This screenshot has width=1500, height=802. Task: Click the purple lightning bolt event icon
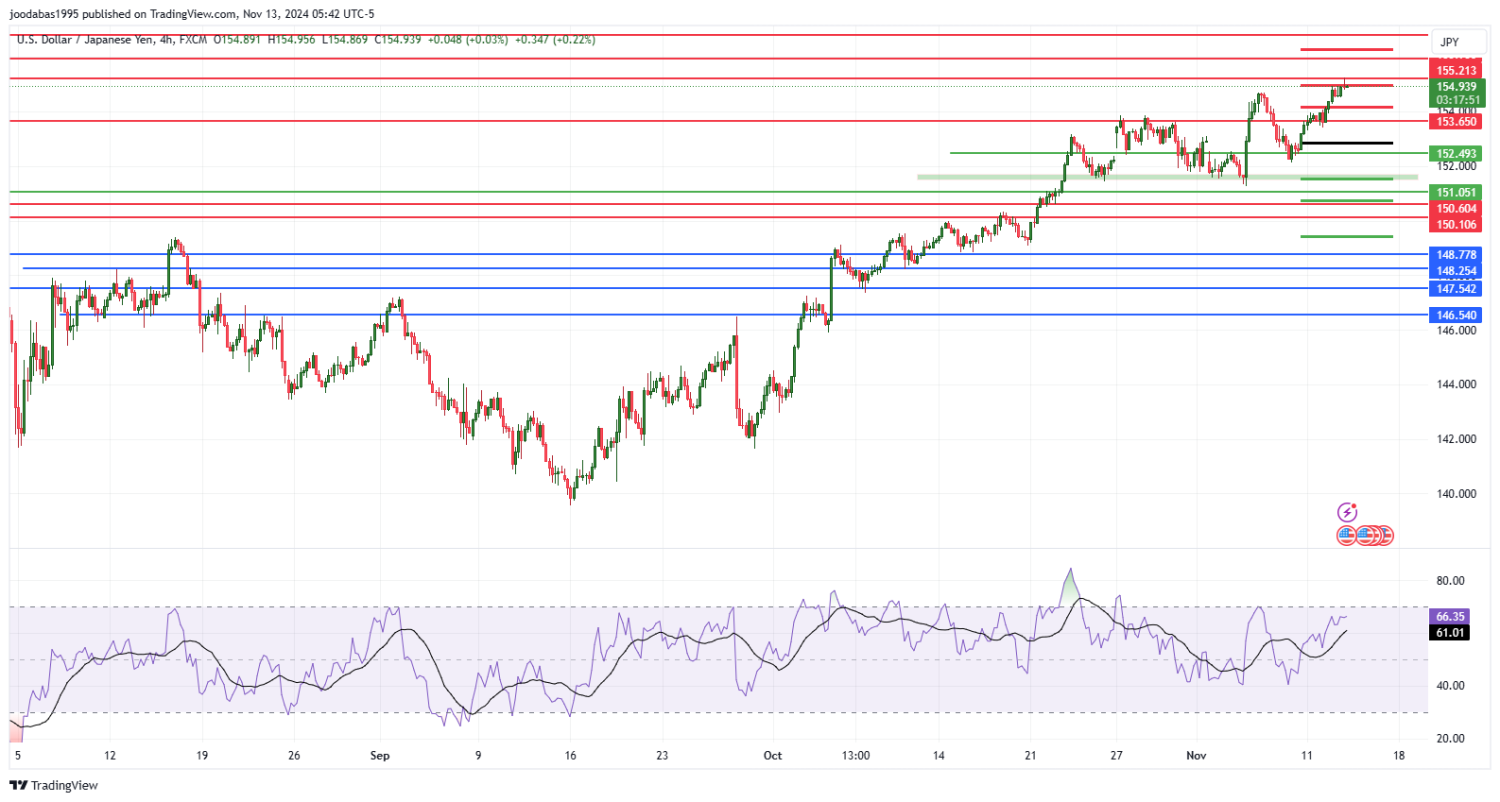pyautogui.click(x=1347, y=511)
